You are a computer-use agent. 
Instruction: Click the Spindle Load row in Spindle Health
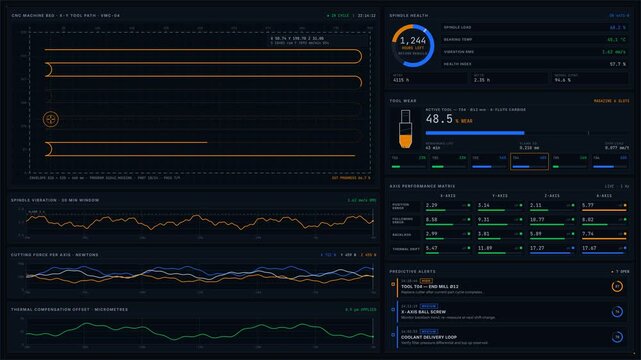coord(535,27)
